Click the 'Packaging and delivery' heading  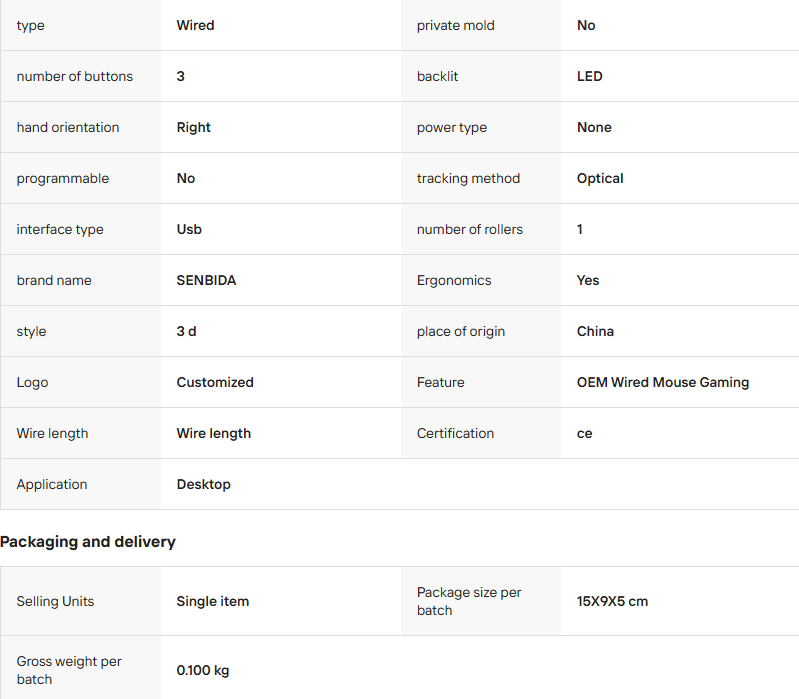88,542
